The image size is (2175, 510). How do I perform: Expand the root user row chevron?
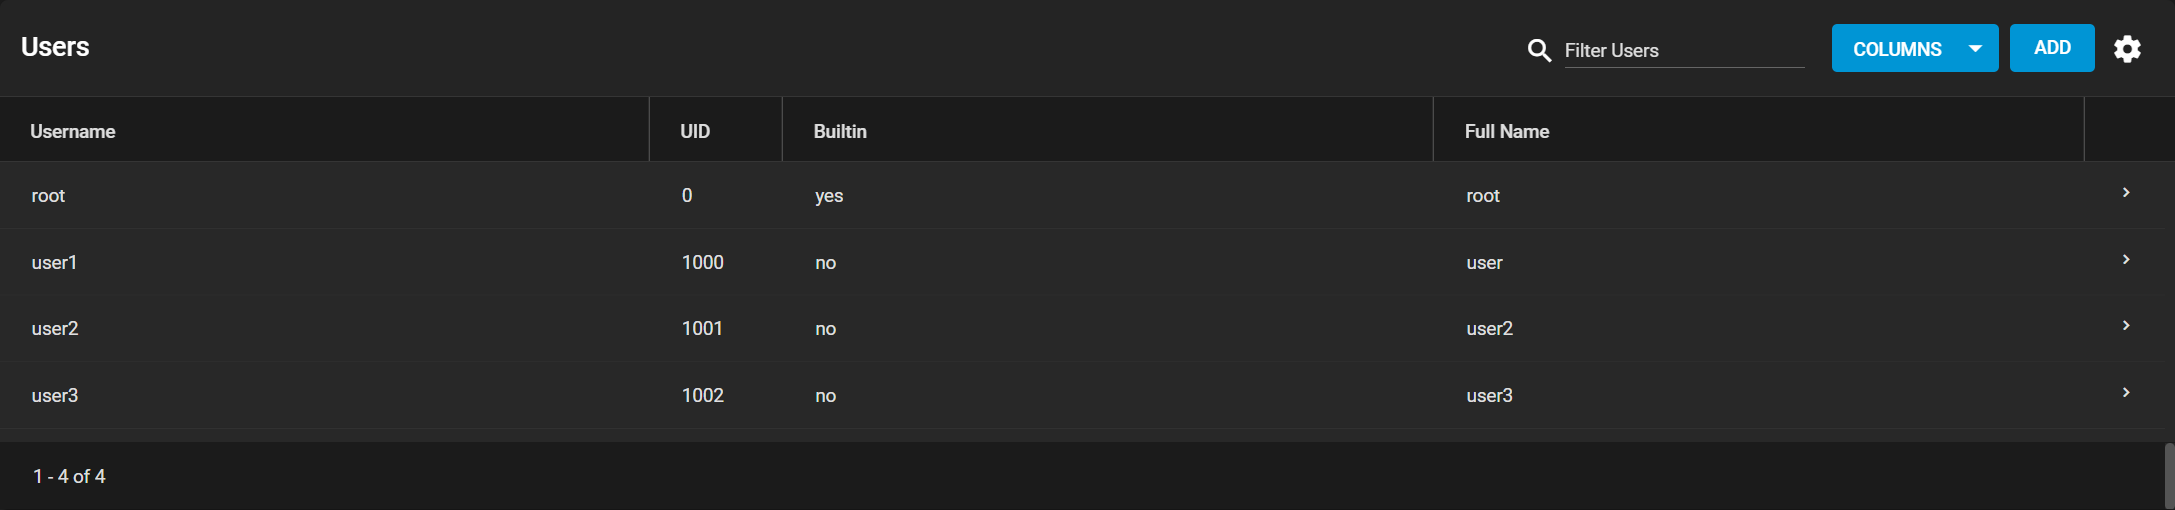point(2126,192)
